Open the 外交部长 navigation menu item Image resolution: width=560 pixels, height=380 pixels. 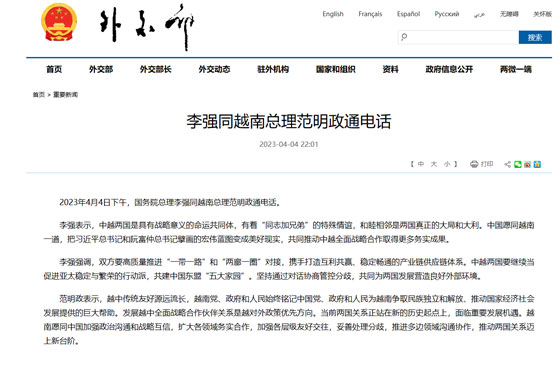[x=156, y=69]
